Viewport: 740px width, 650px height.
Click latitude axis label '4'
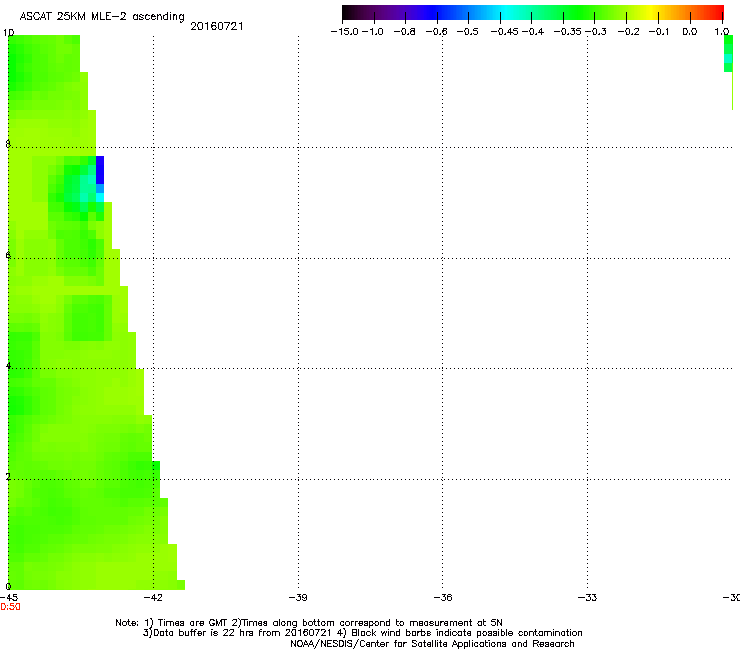pyautogui.click(x=8, y=366)
